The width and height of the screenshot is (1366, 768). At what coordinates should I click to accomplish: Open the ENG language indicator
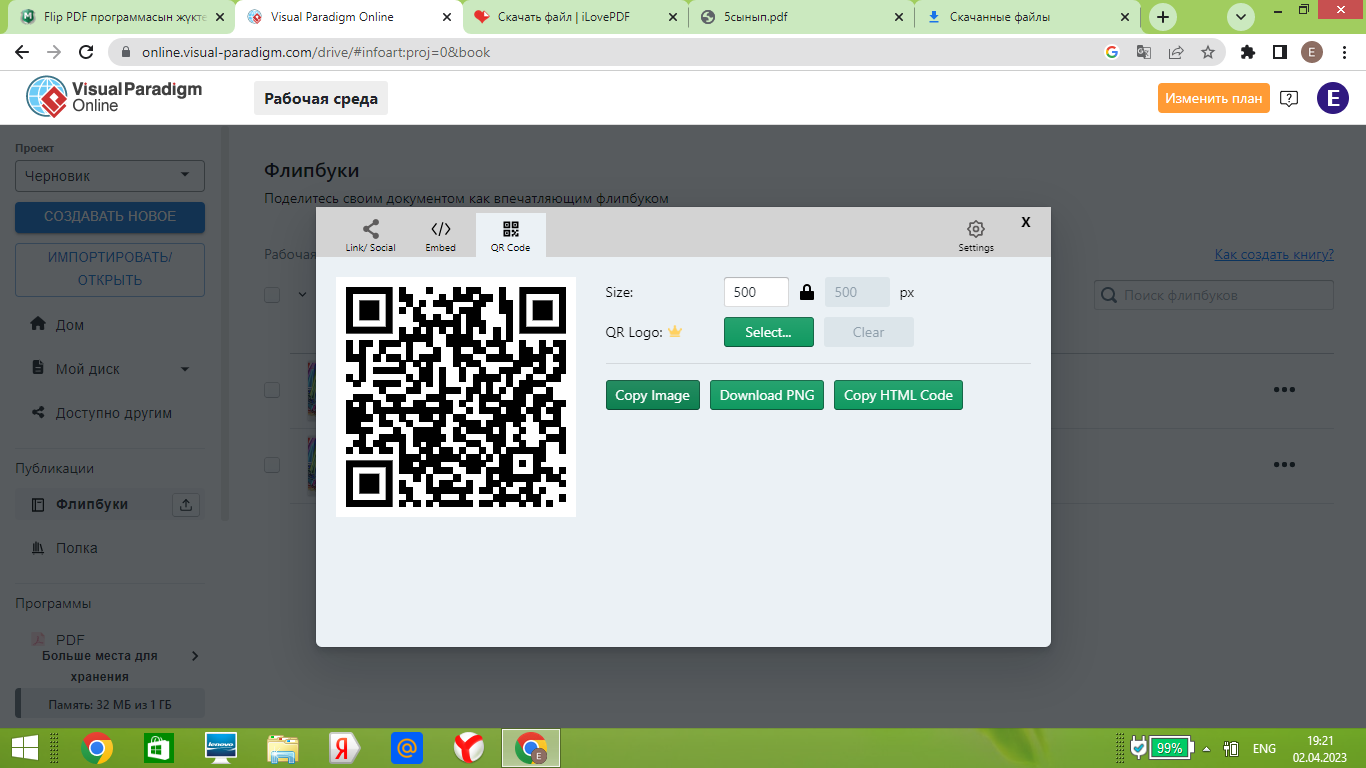[1264, 748]
